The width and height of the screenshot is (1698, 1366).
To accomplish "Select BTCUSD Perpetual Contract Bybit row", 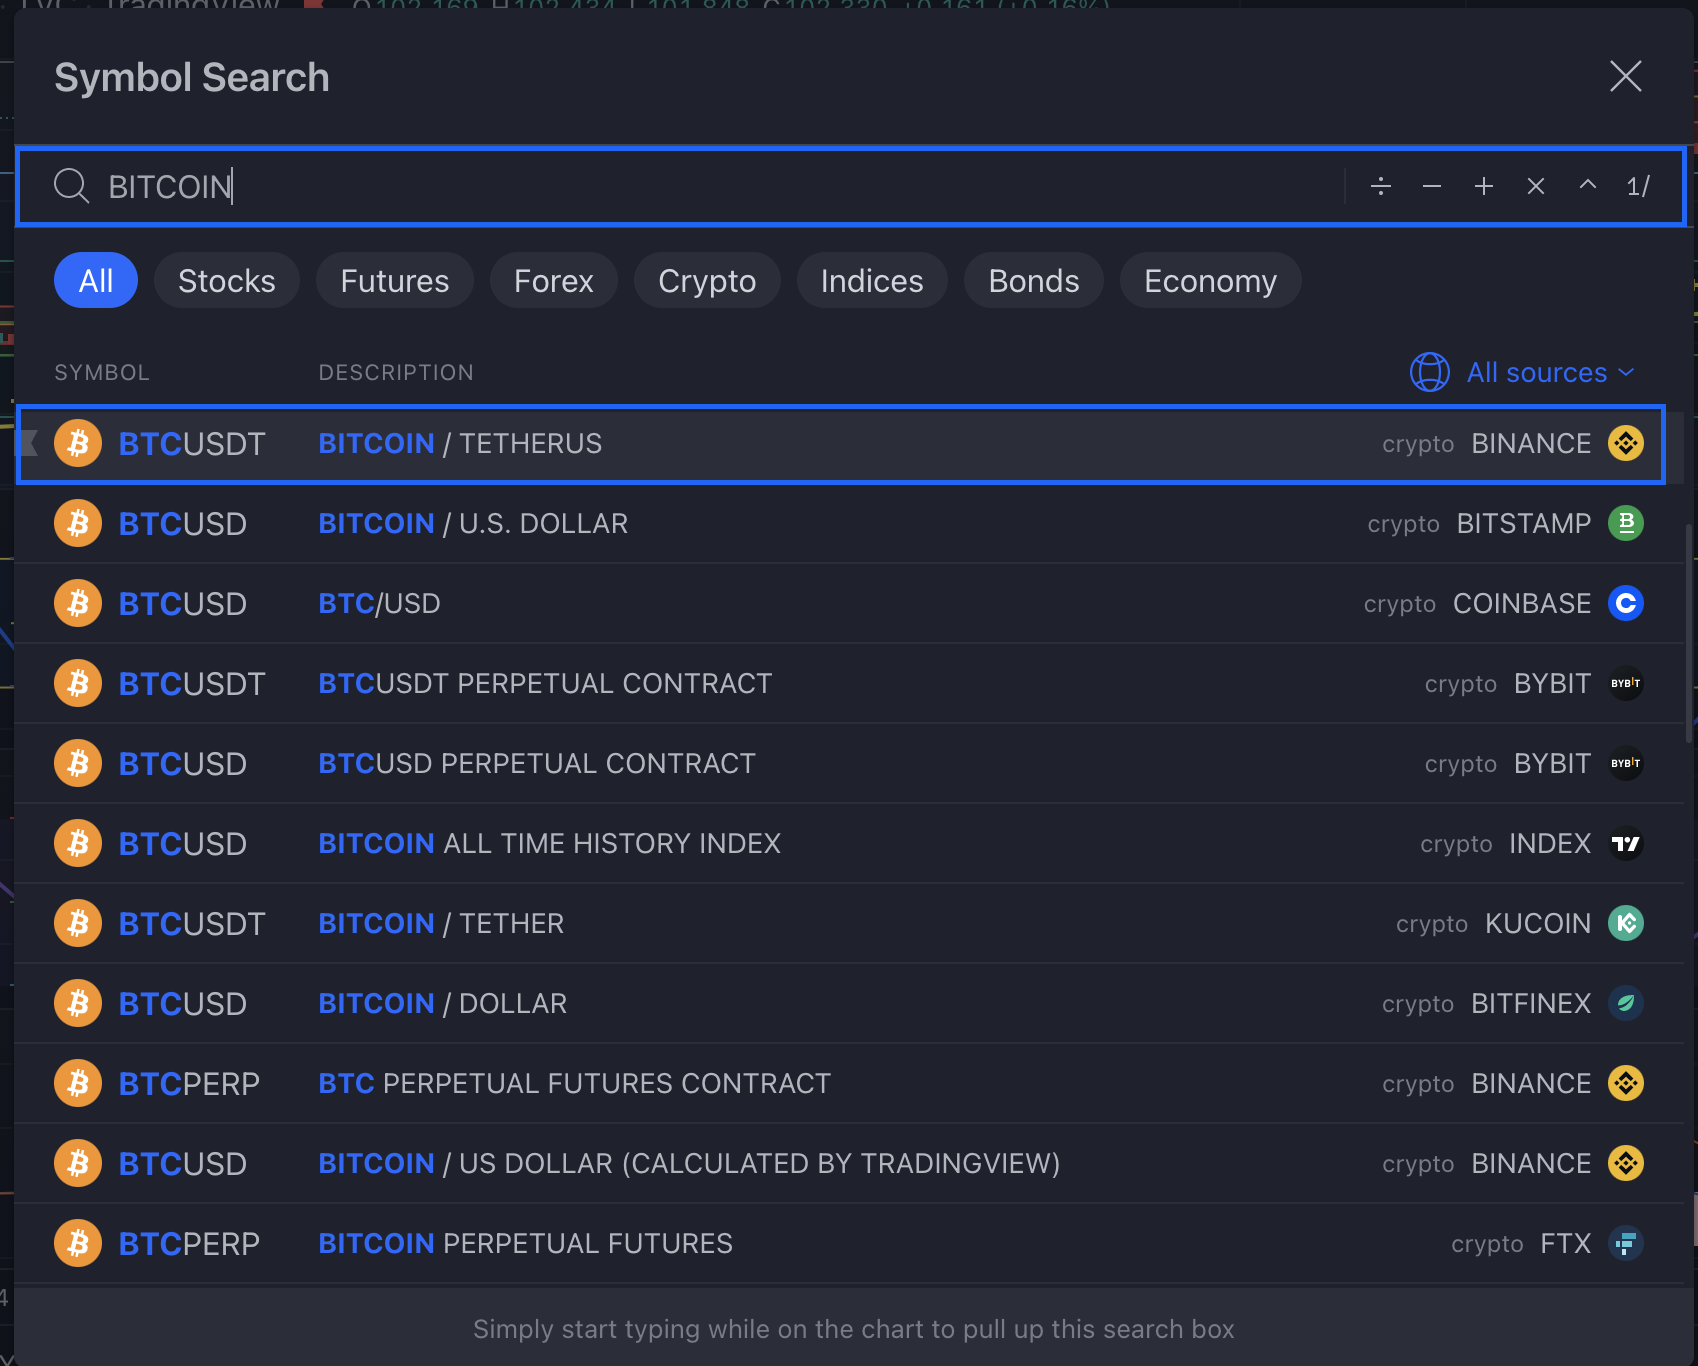I will click(850, 764).
